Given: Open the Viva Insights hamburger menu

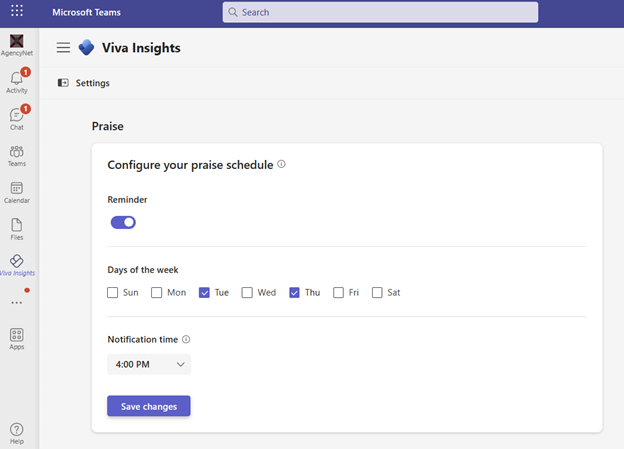Looking at the screenshot, I should tap(63, 47).
